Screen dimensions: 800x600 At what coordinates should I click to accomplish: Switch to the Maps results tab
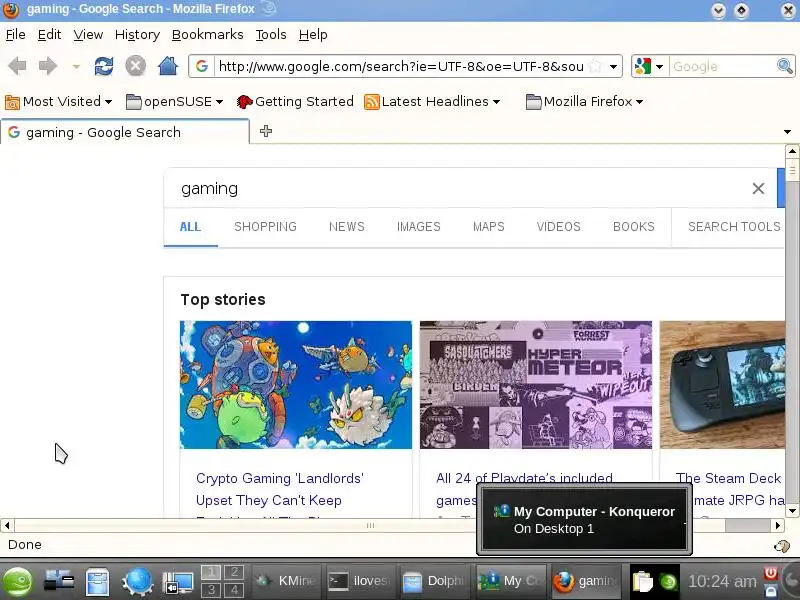click(x=488, y=227)
